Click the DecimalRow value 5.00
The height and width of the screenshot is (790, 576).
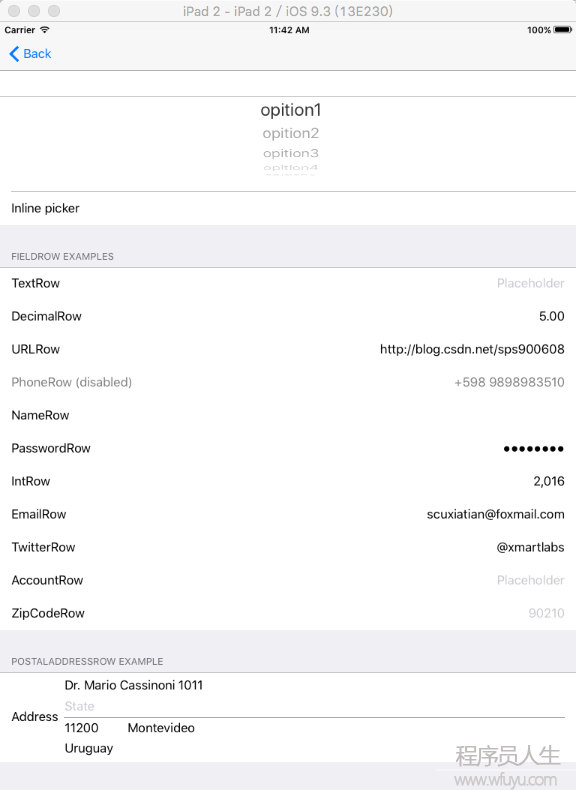(x=551, y=316)
